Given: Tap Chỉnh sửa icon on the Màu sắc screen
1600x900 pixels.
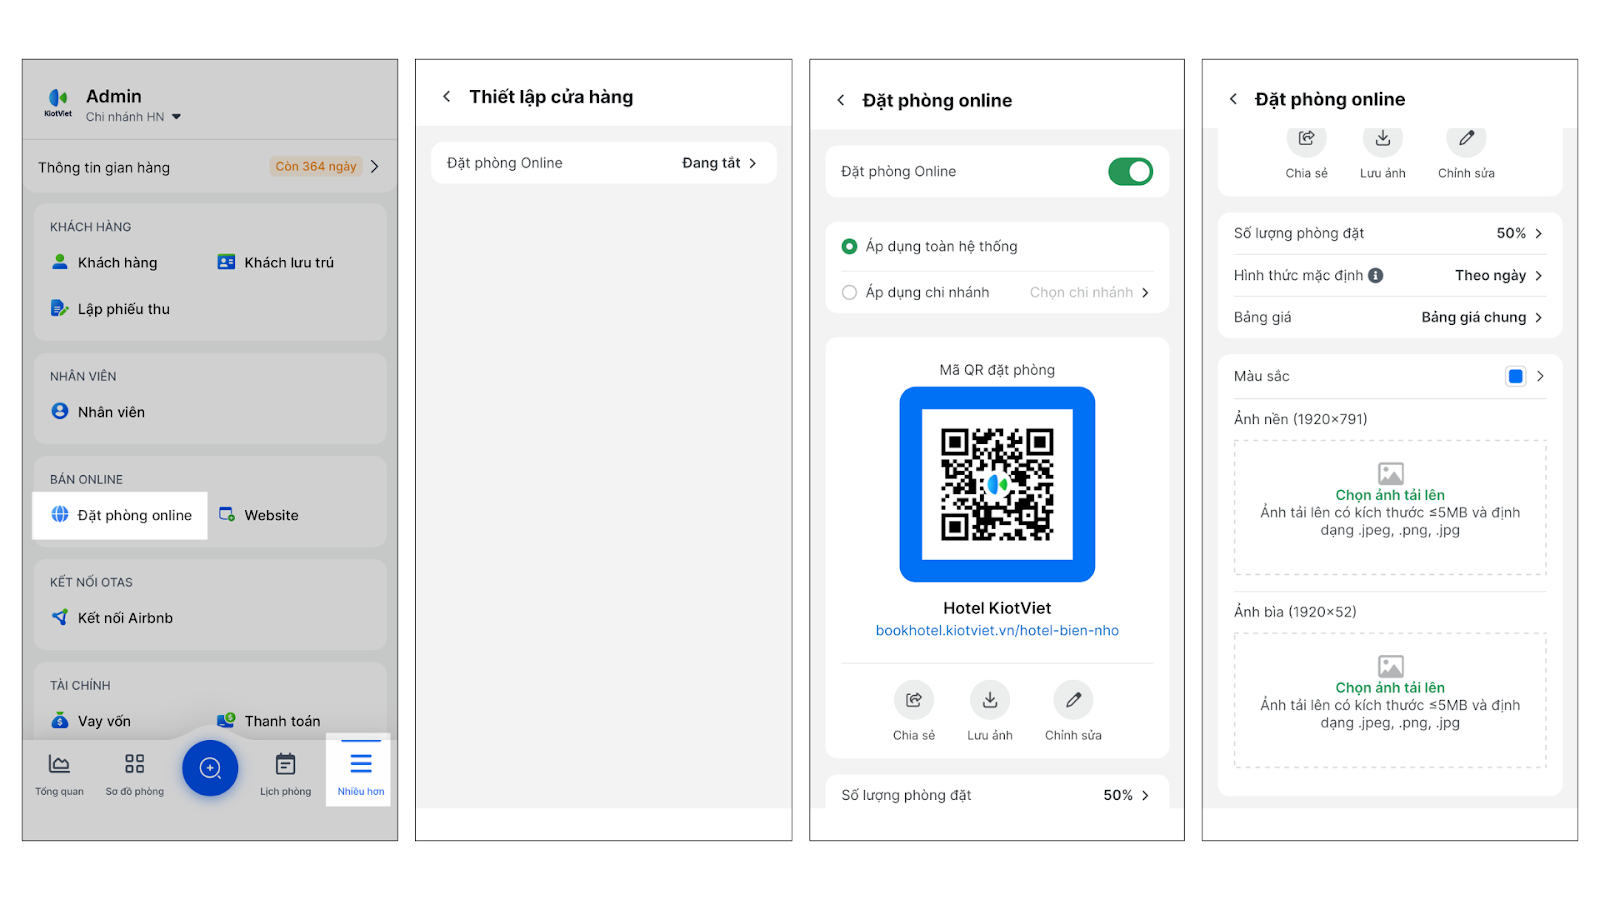Looking at the screenshot, I should 1466,140.
